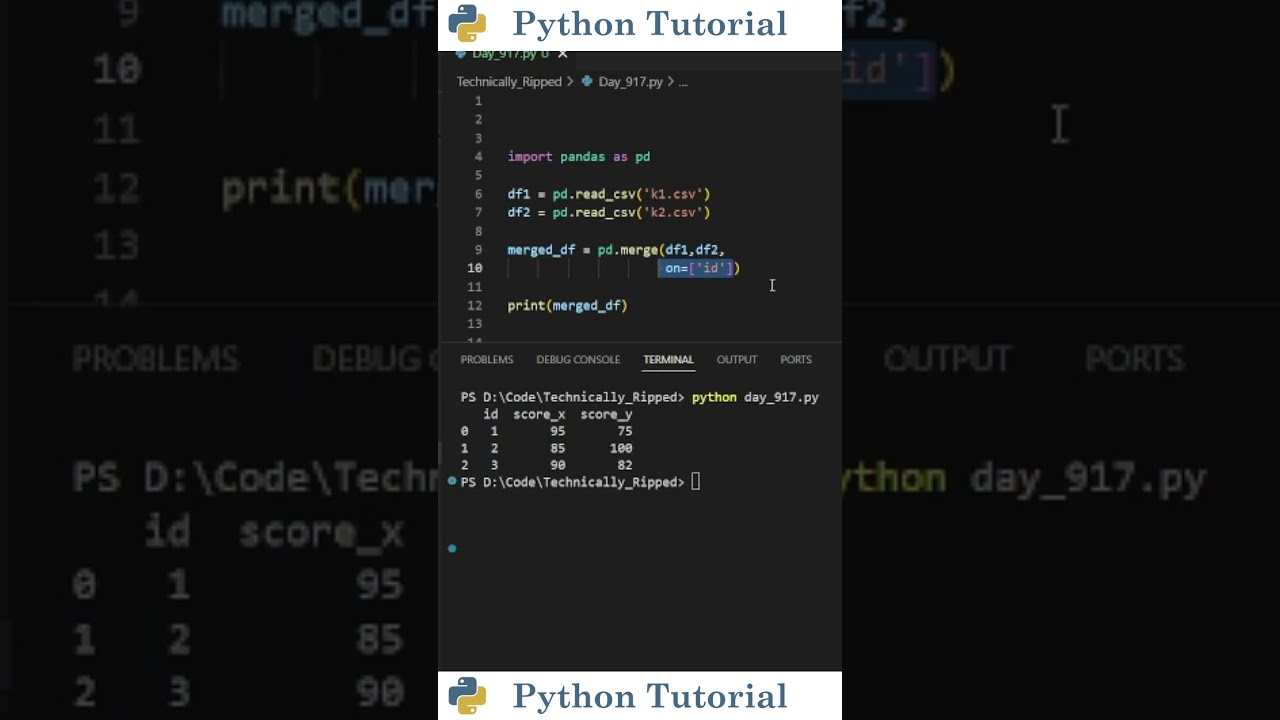Click the value 95 in terminal output

[557, 432]
